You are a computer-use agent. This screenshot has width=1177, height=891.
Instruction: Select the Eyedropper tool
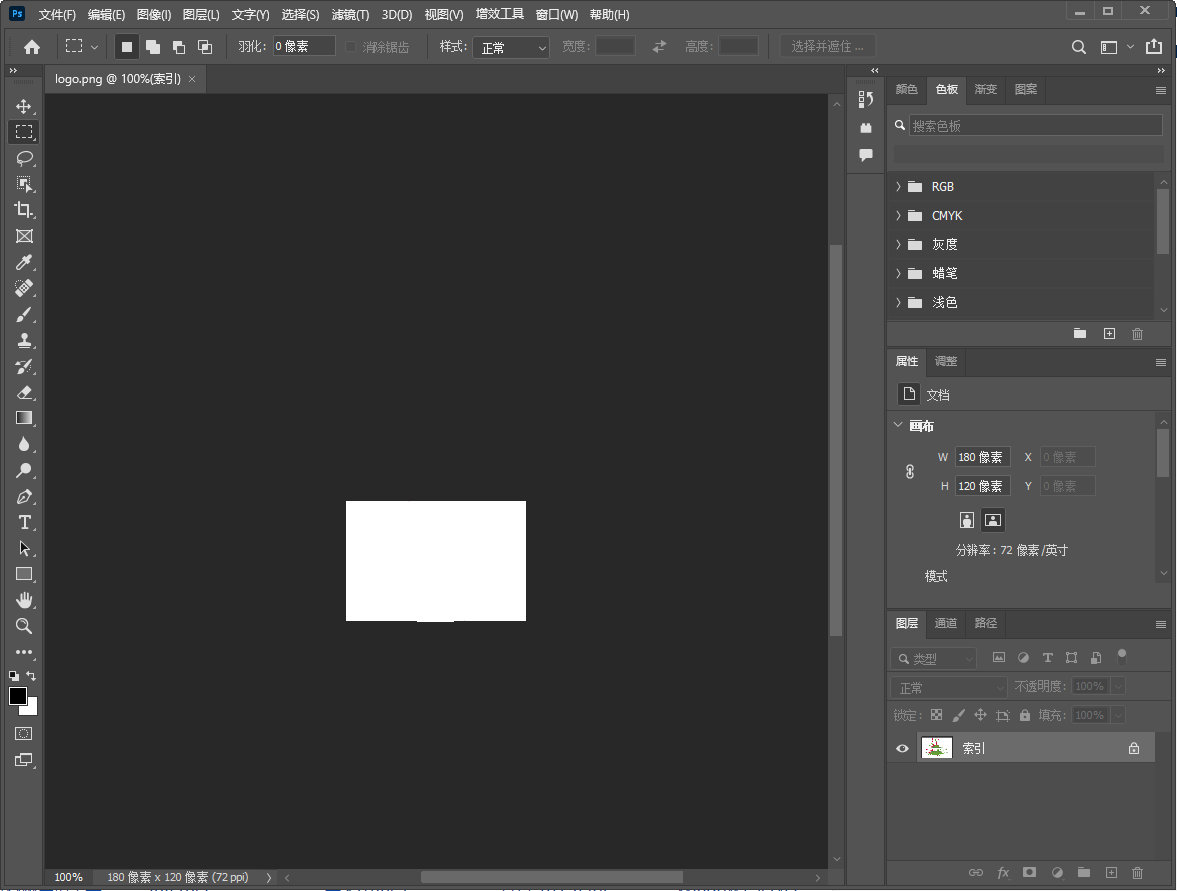[x=24, y=262]
